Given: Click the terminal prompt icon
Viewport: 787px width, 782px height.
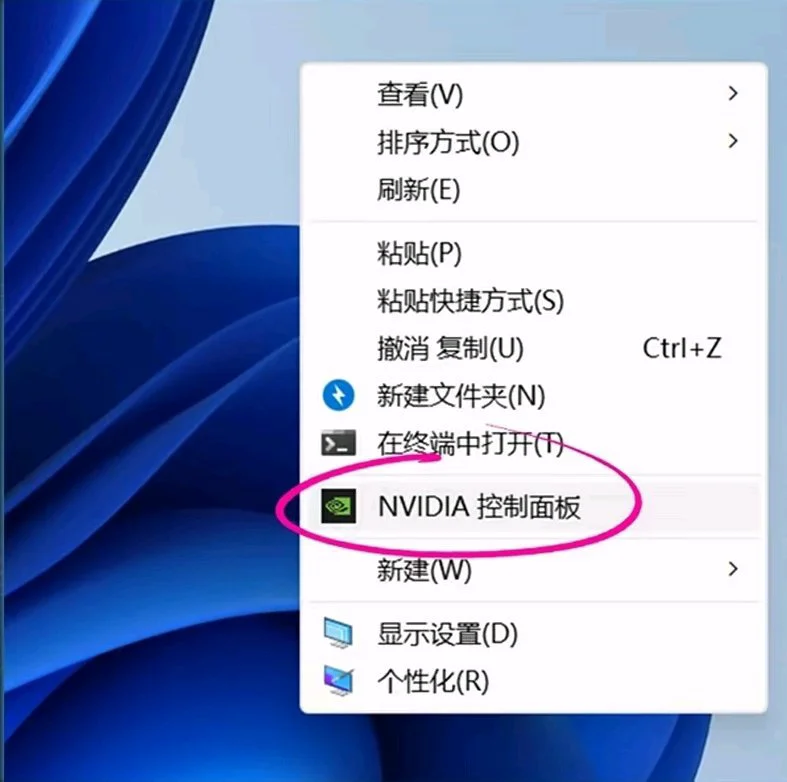Looking at the screenshot, I should (338, 443).
